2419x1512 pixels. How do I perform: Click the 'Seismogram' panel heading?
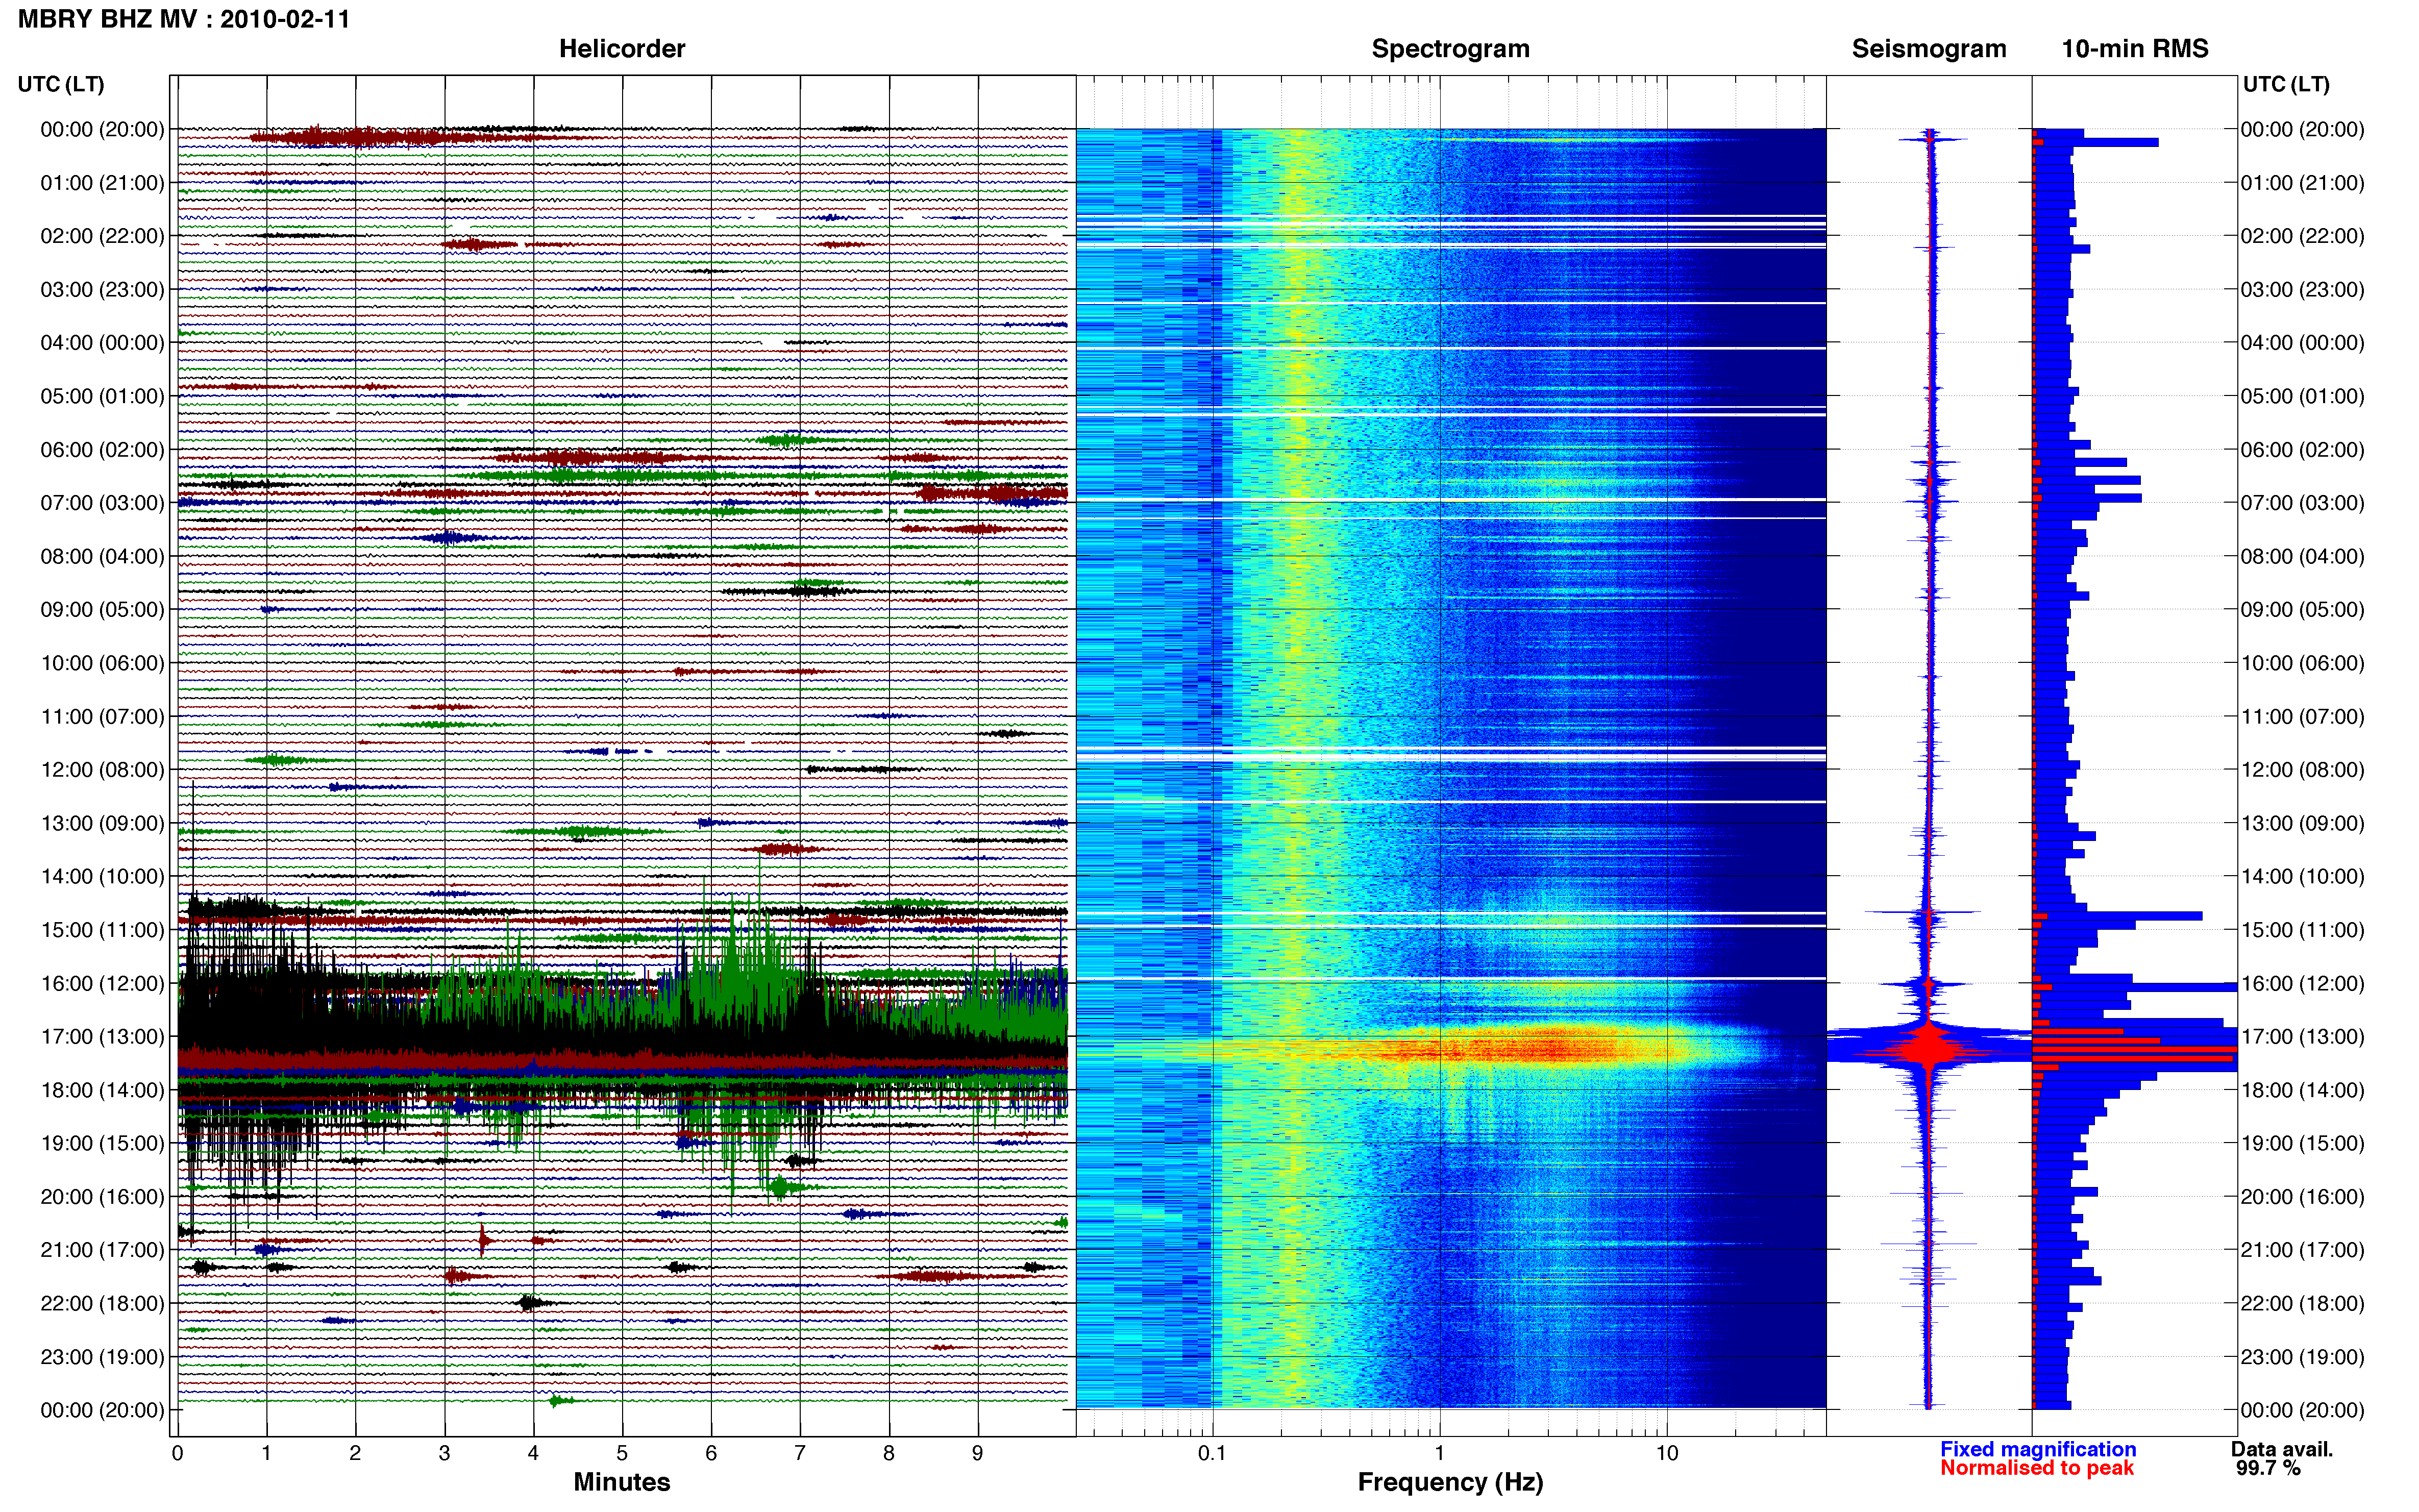pos(1929,49)
